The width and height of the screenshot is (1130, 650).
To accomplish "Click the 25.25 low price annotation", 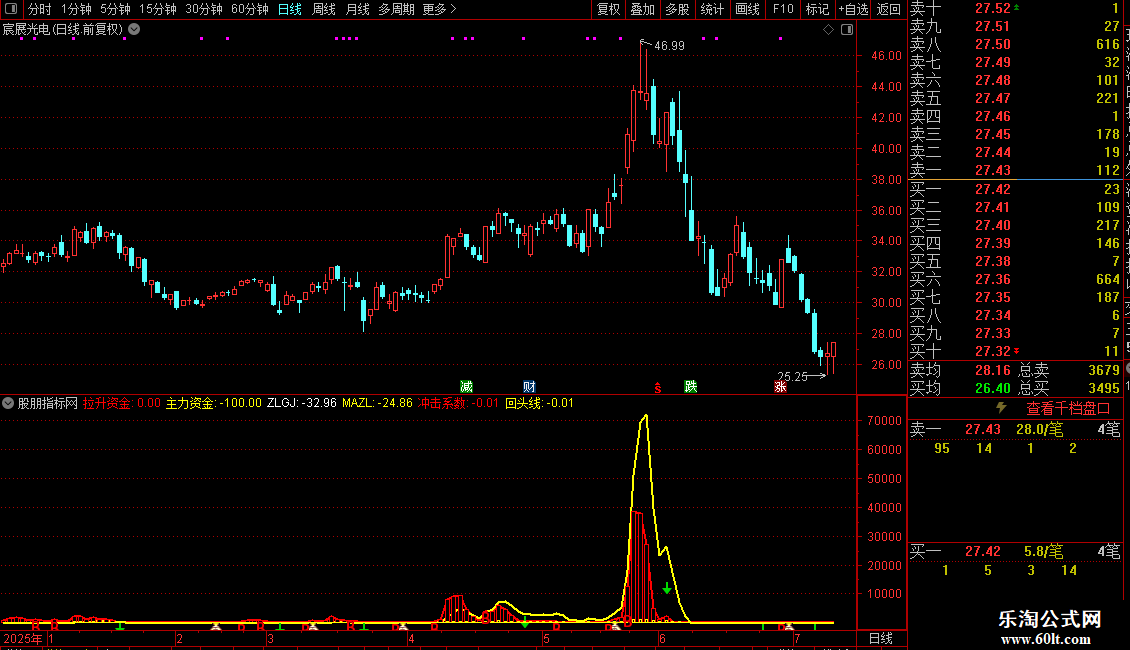I will coord(792,376).
